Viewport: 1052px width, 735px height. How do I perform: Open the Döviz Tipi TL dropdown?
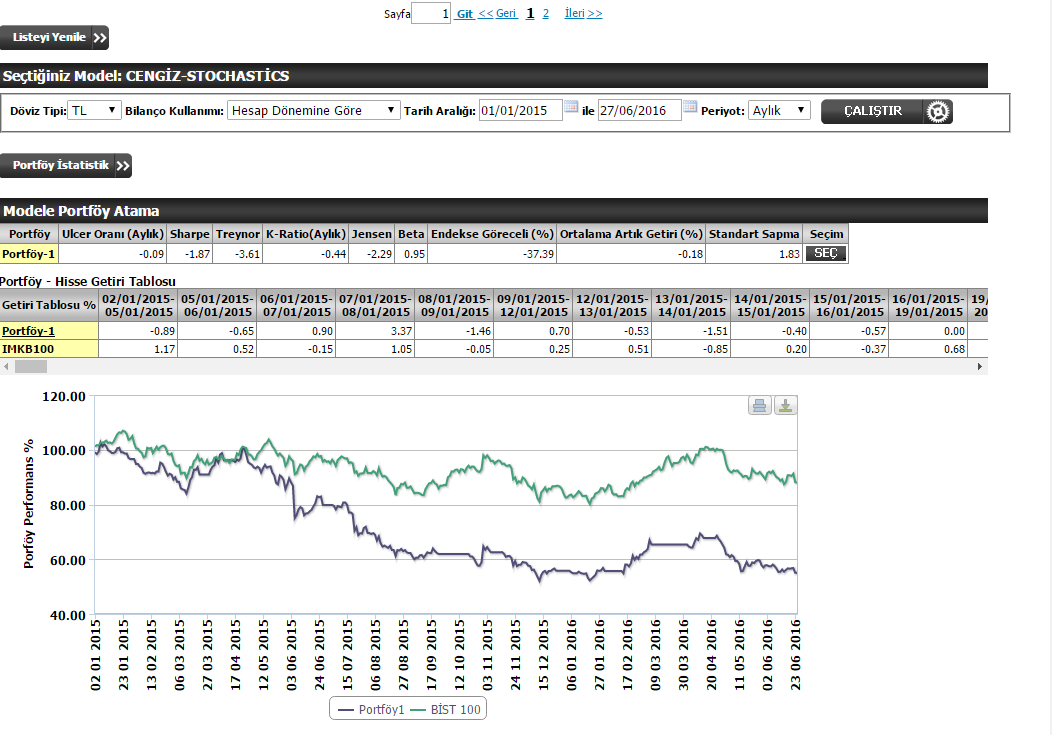[x=94, y=110]
